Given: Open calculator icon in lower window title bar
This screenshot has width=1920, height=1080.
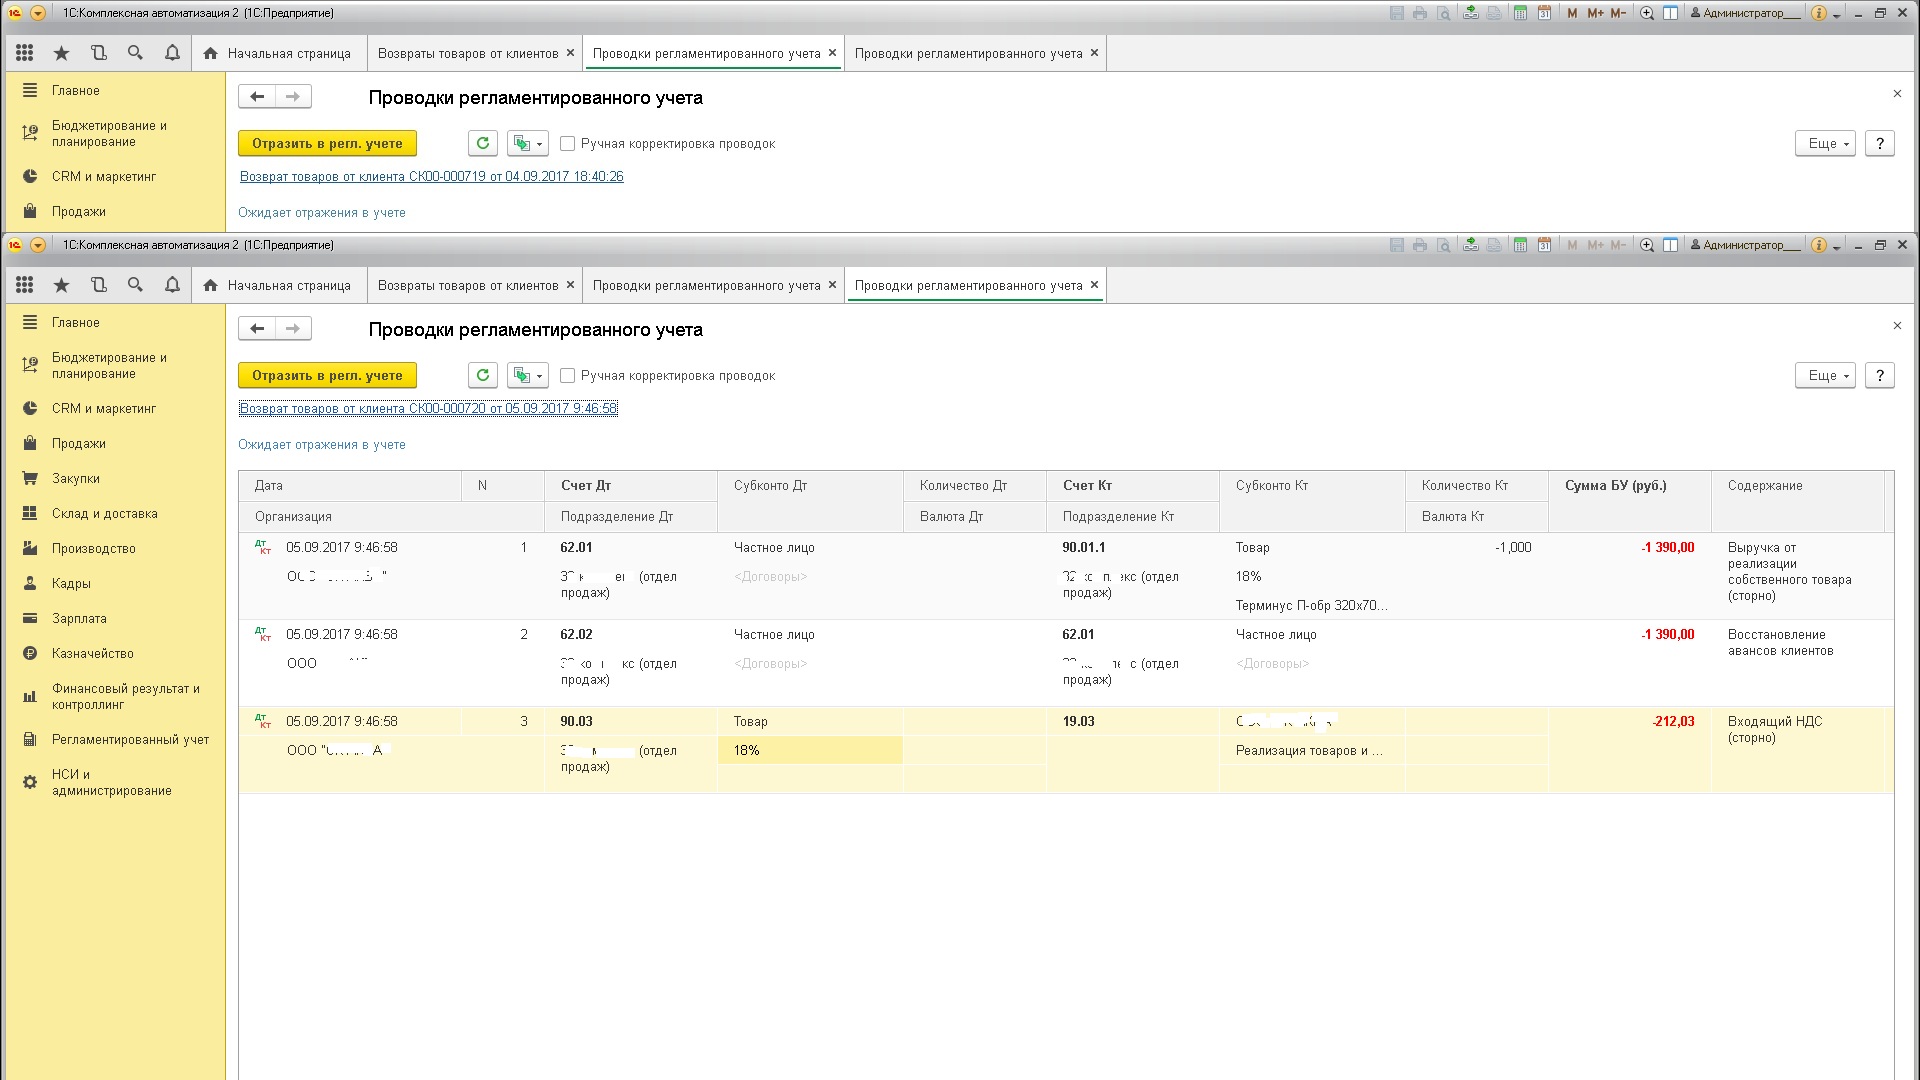Looking at the screenshot, I should click(x=1520, y=245).
